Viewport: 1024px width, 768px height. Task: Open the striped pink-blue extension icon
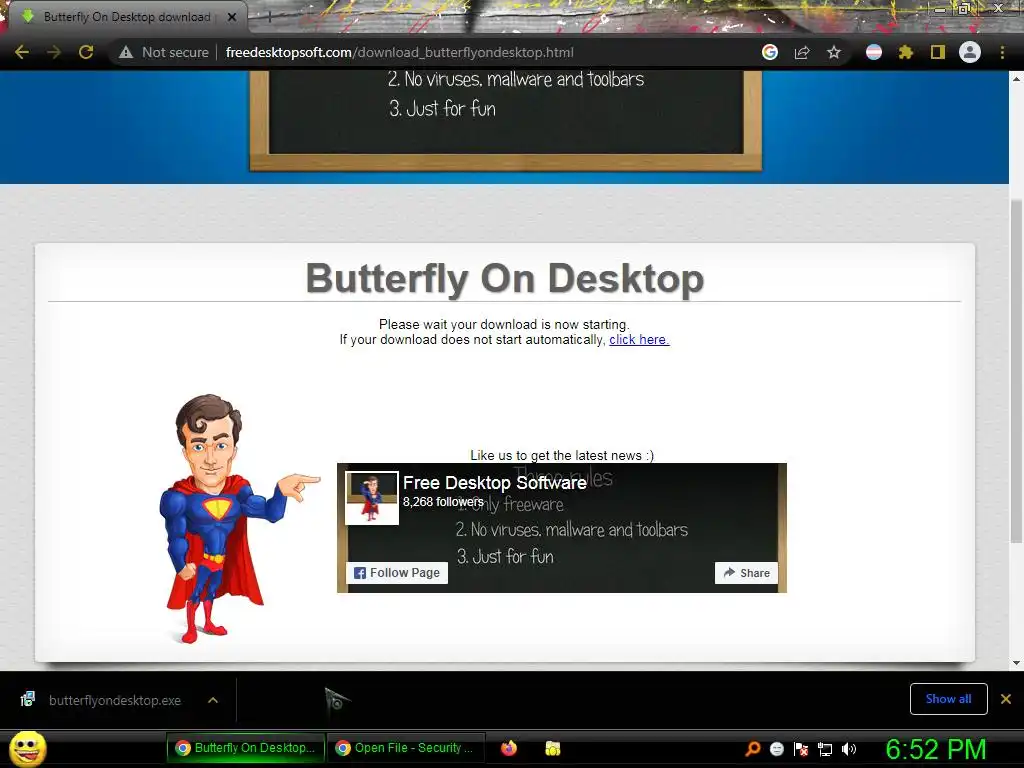point(874,52)
